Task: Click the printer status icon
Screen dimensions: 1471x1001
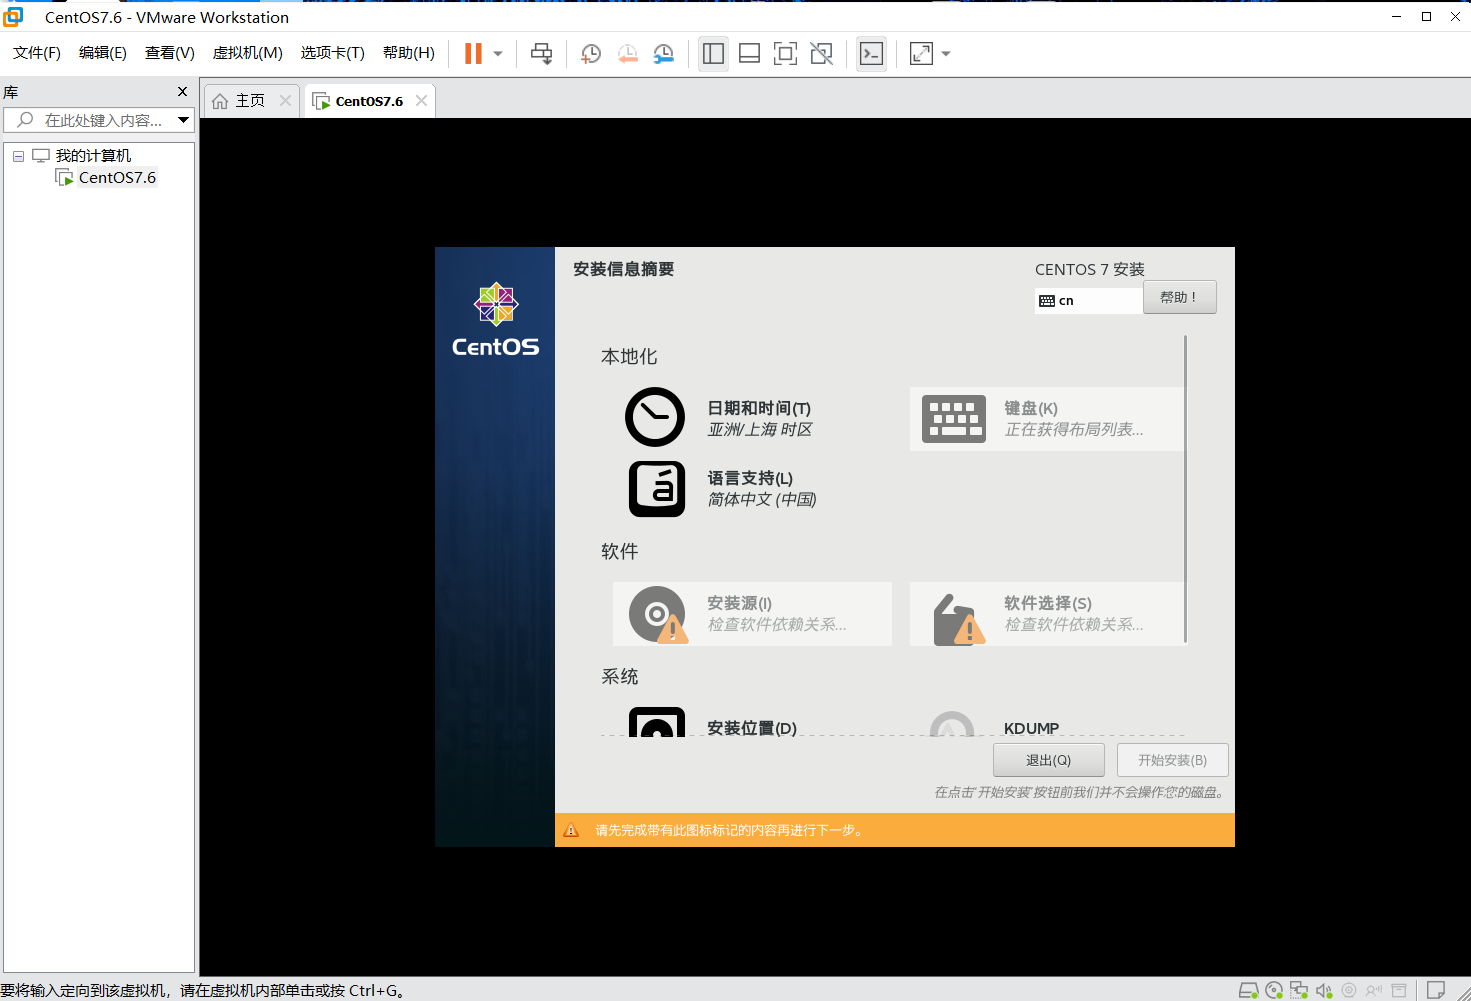Action: pyautogui.click(x=1399, y=990)
